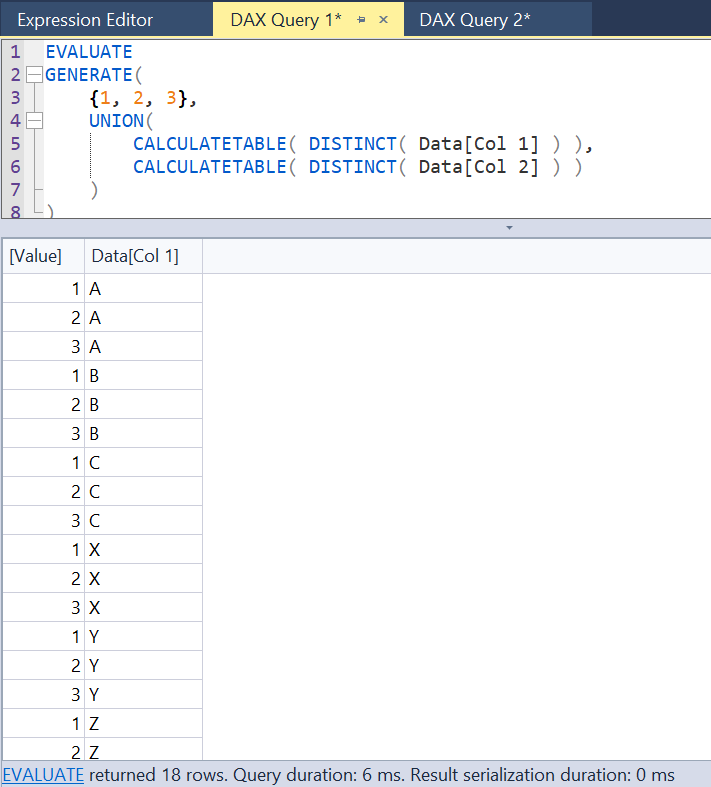The width and height of the screenshot is (711, 787).
Task: Close the DAX Query 1 tab
Action: click(x=383, y=20)
